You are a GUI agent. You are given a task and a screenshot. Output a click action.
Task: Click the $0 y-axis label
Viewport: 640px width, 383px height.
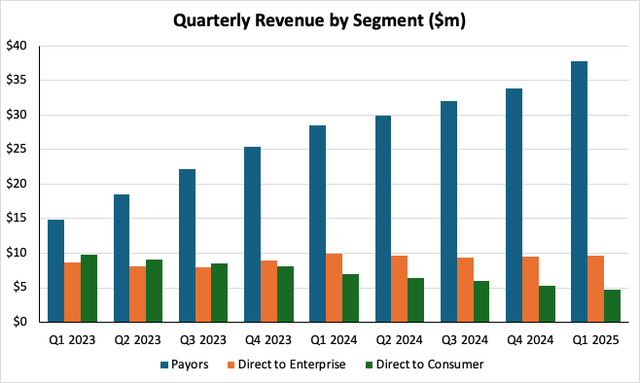point(20,322)
